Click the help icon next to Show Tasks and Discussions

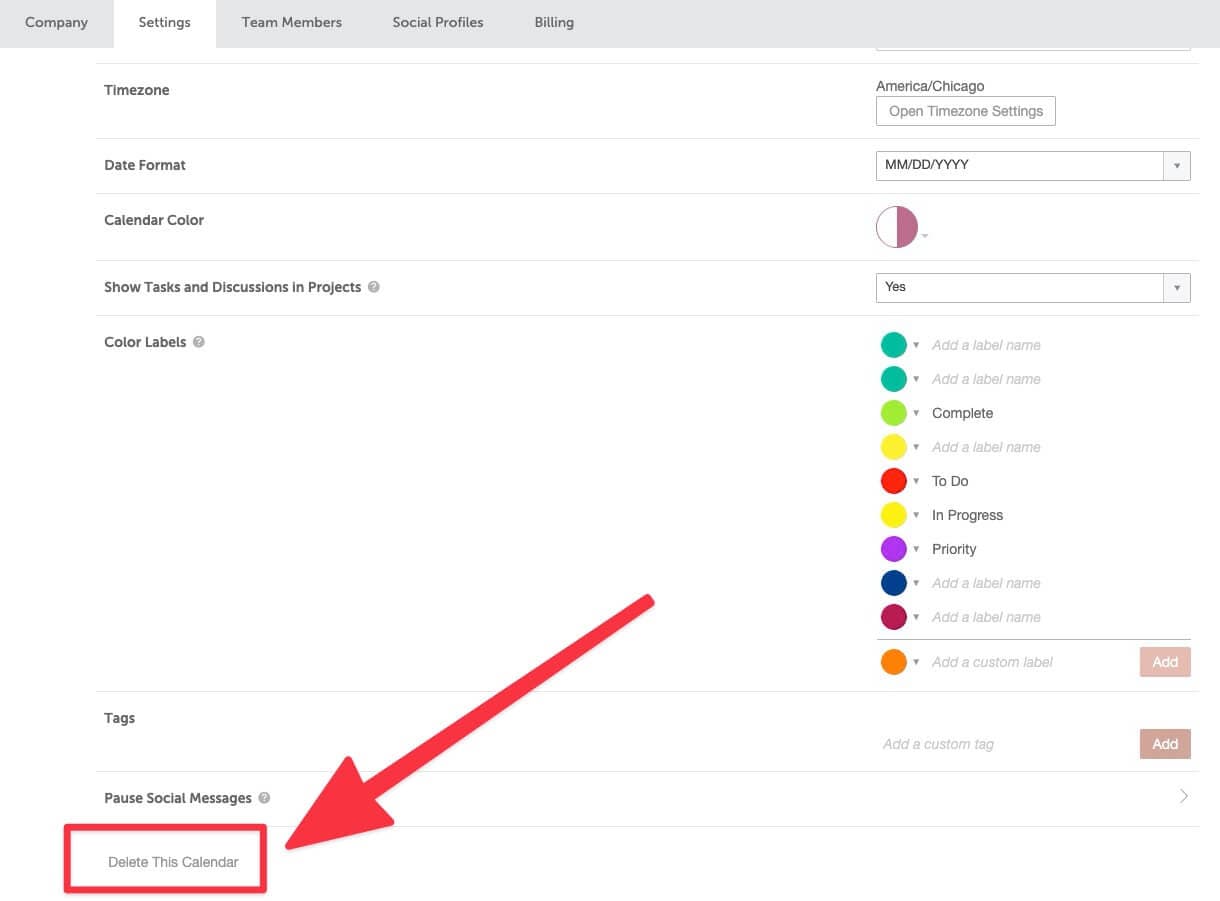click(373, 287)
